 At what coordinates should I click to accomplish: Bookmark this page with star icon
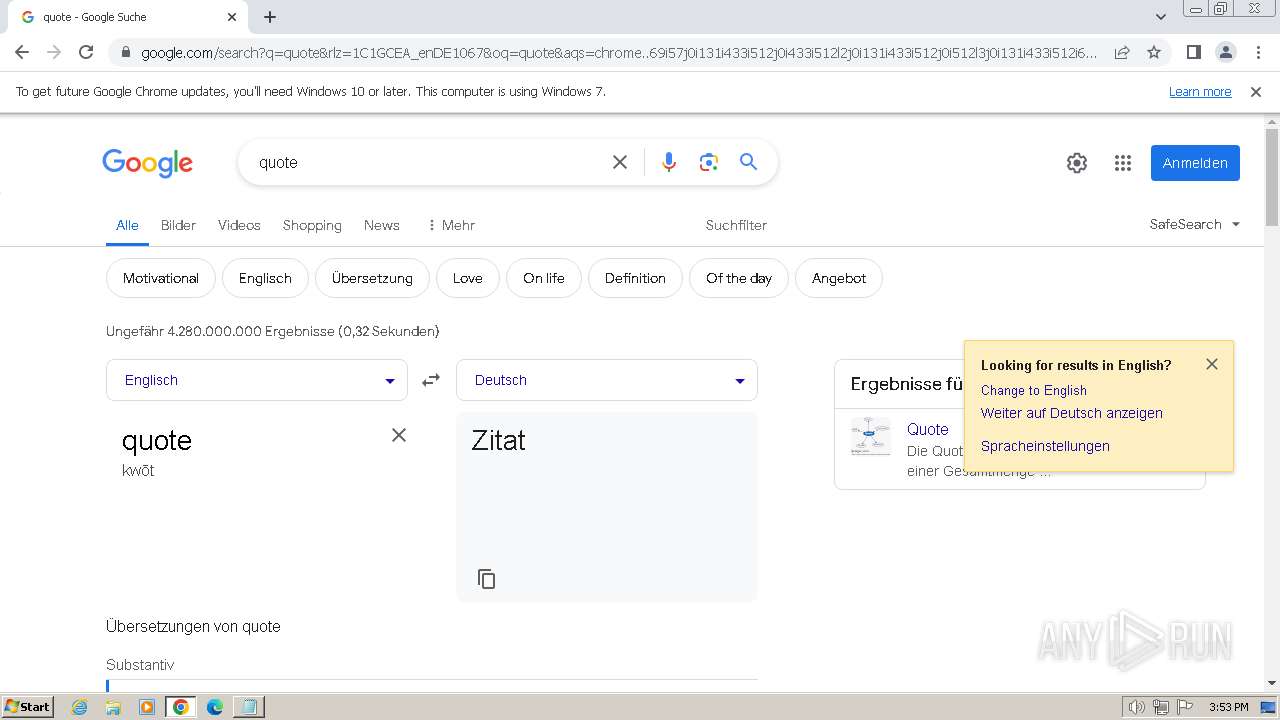point(1154,52)
